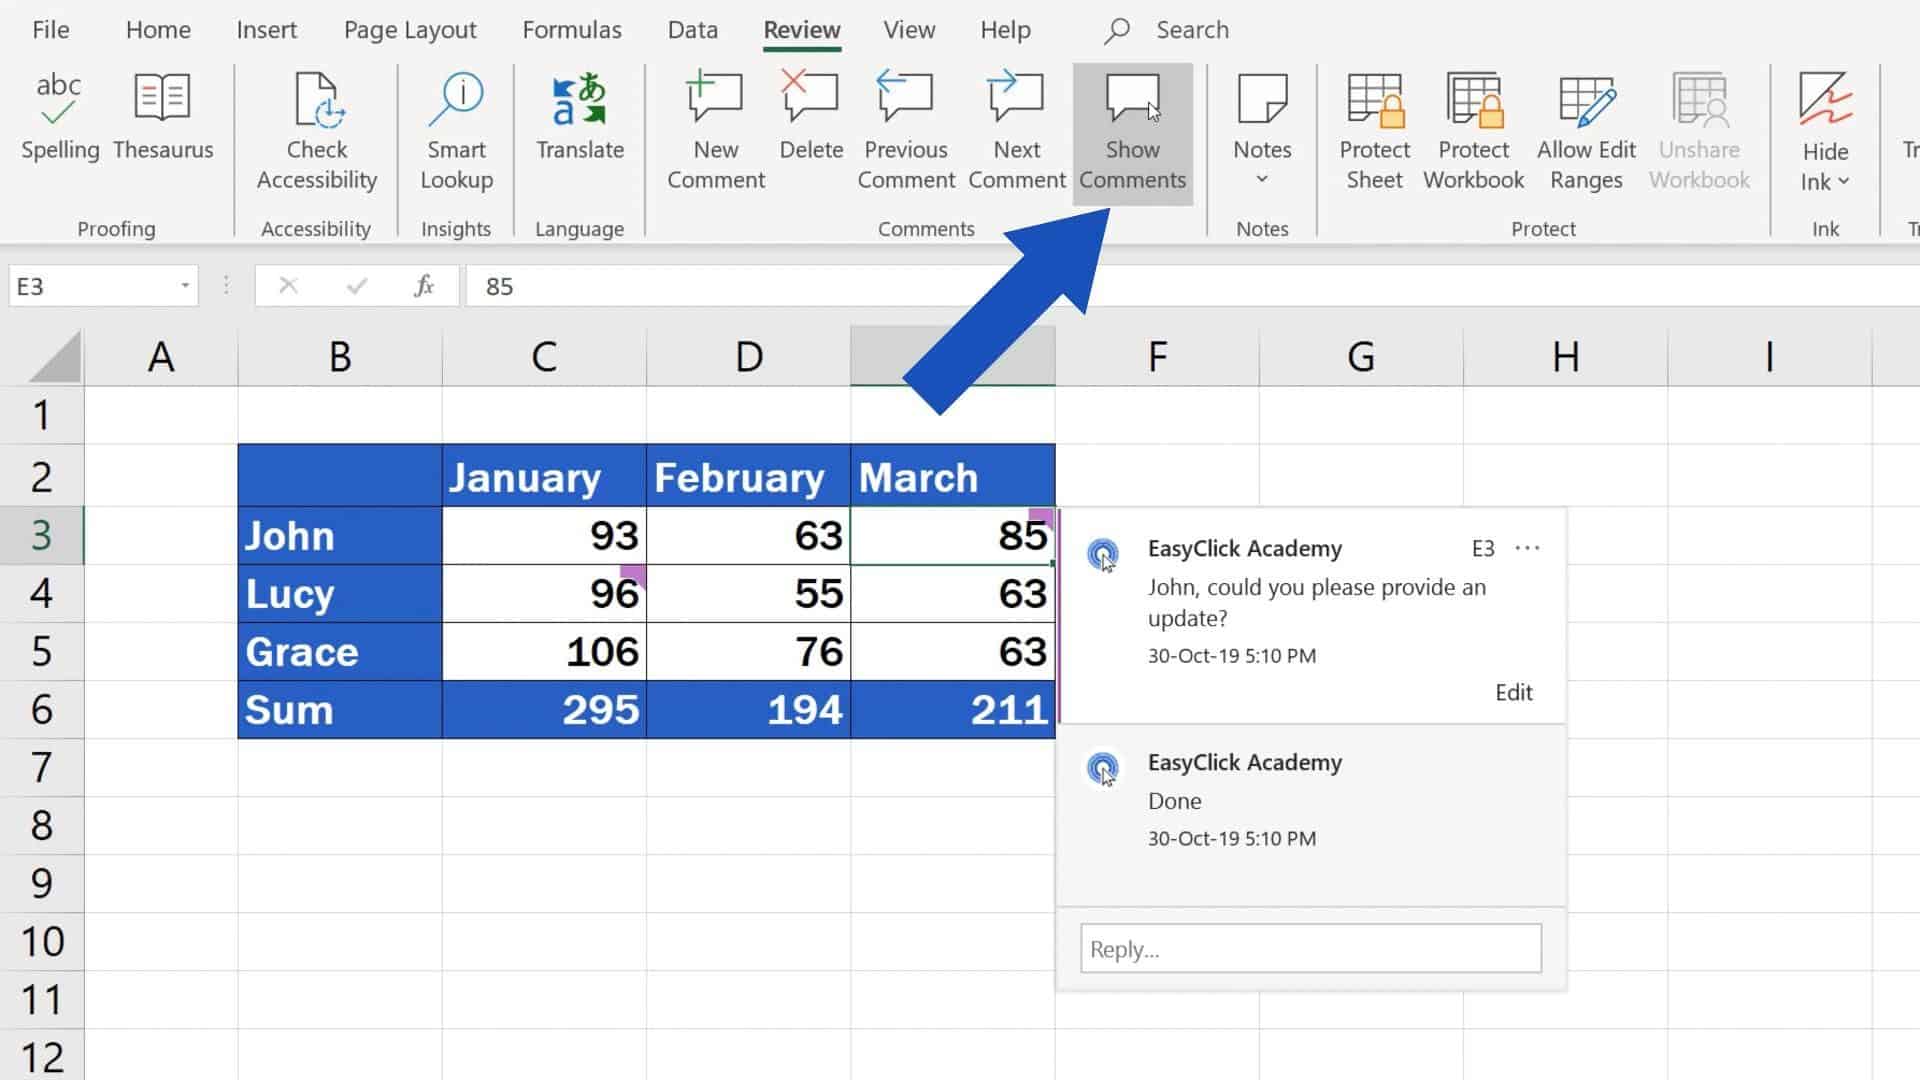Go to Previous Comment
Image resolution: width=1920 pixels, height=1080 pixels.
(x=906, y=132)
